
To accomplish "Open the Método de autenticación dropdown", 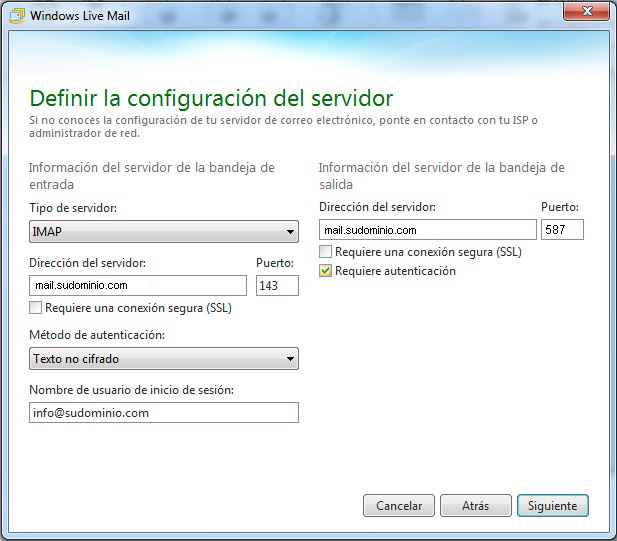I will click(164, 358).
